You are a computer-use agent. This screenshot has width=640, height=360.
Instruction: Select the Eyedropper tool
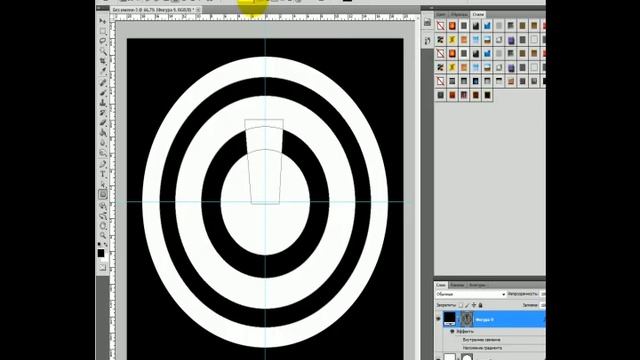click(103, 71)
